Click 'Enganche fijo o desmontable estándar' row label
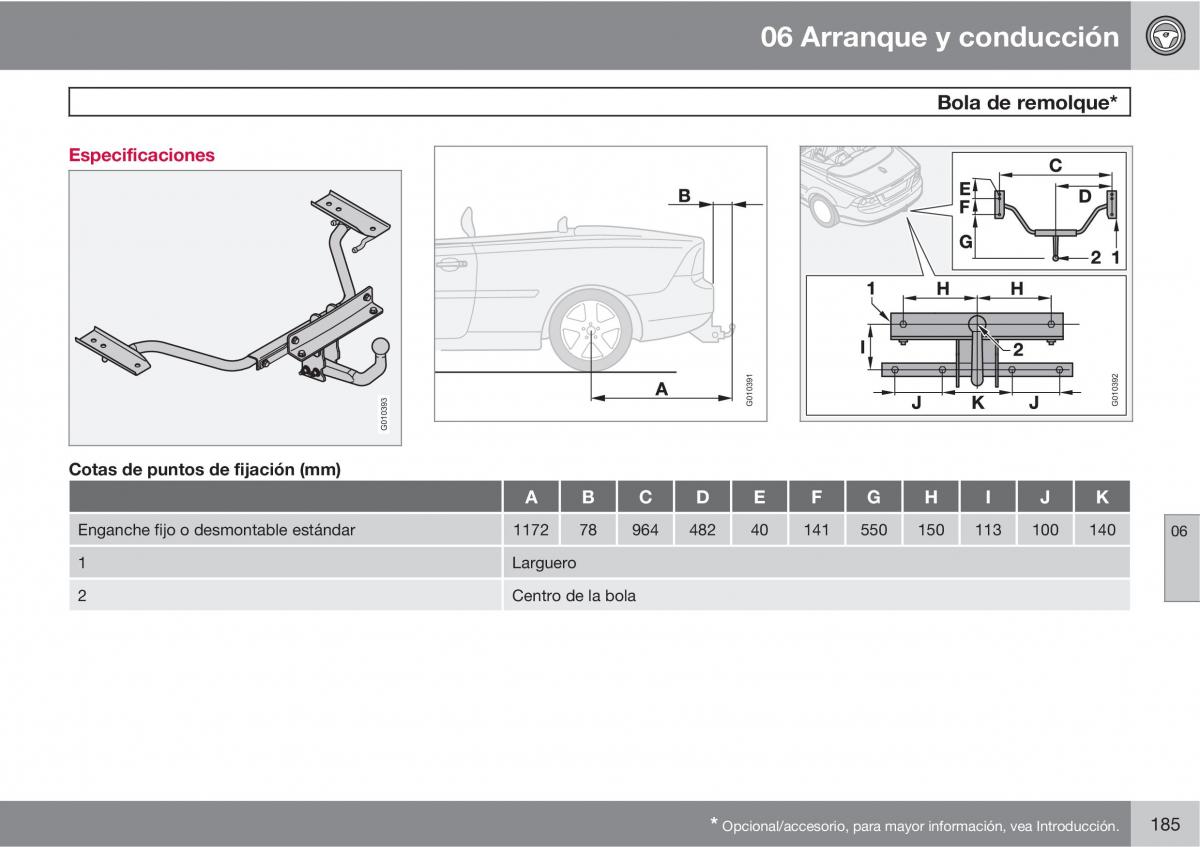Screen dimensions: 1200x847 216,530
